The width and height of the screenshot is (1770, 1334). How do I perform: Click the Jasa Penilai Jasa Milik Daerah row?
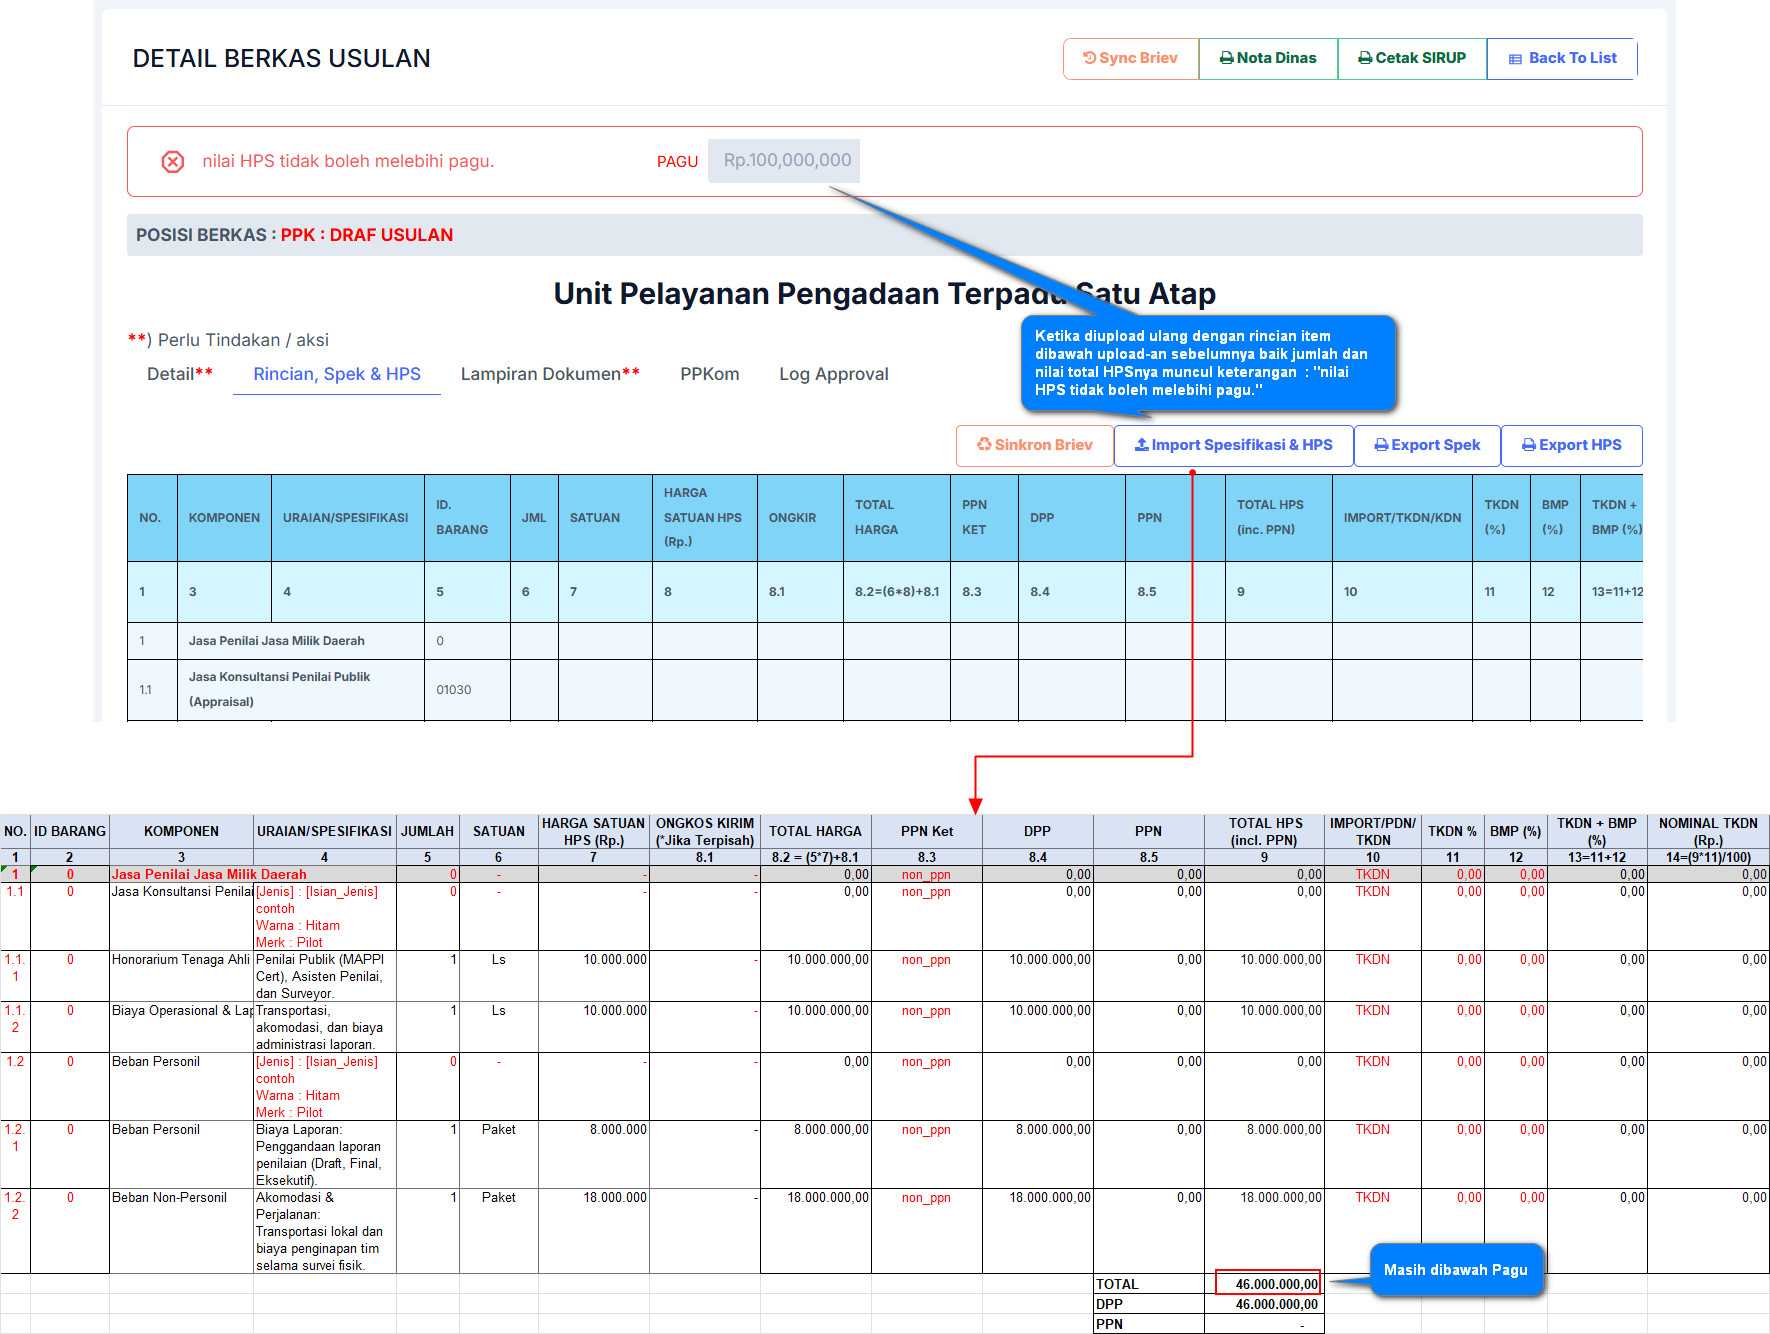276,641
